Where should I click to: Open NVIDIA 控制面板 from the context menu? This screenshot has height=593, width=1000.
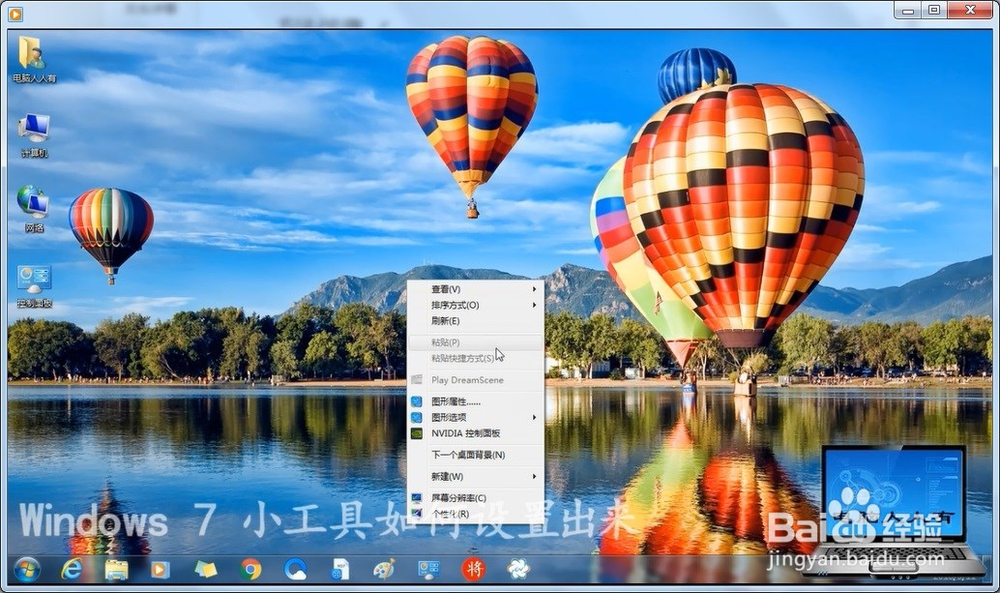coord(475,433)
